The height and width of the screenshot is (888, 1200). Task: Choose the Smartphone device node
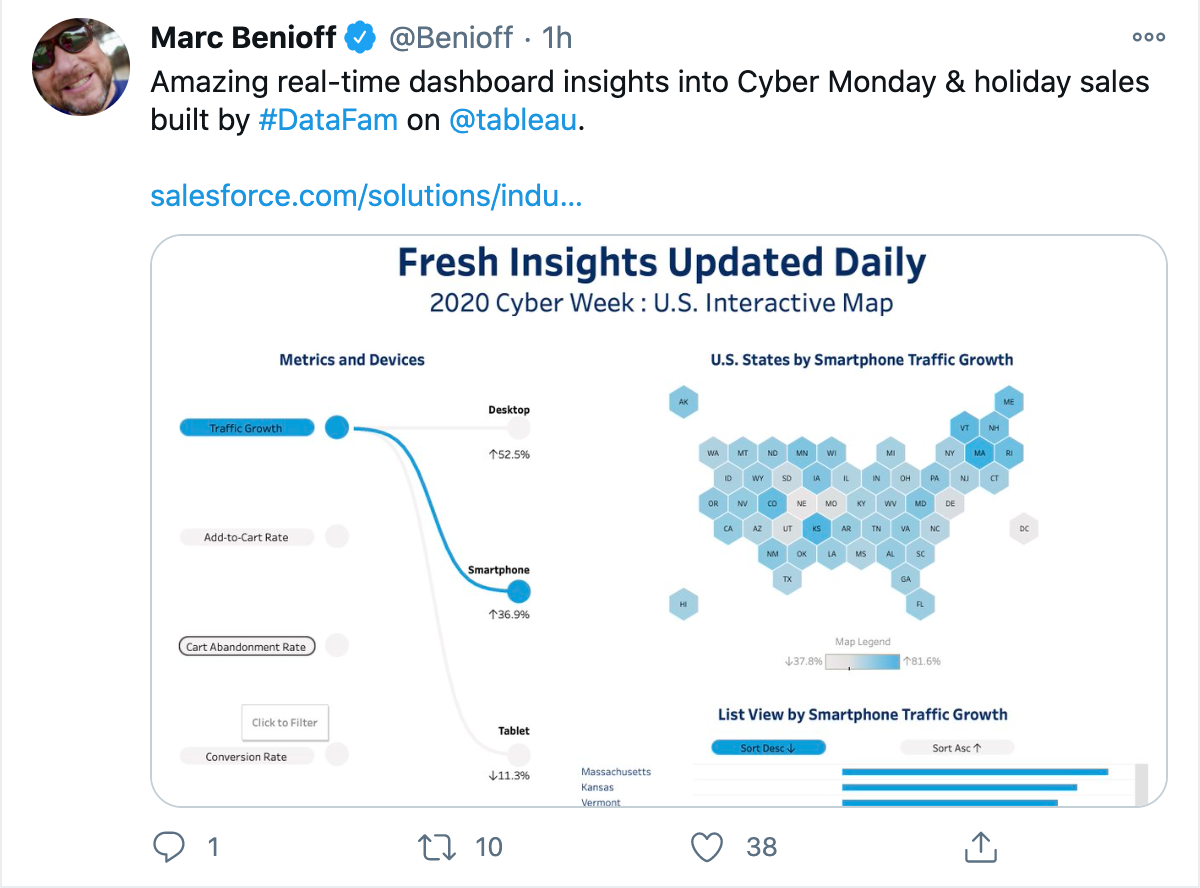(518, 591)
